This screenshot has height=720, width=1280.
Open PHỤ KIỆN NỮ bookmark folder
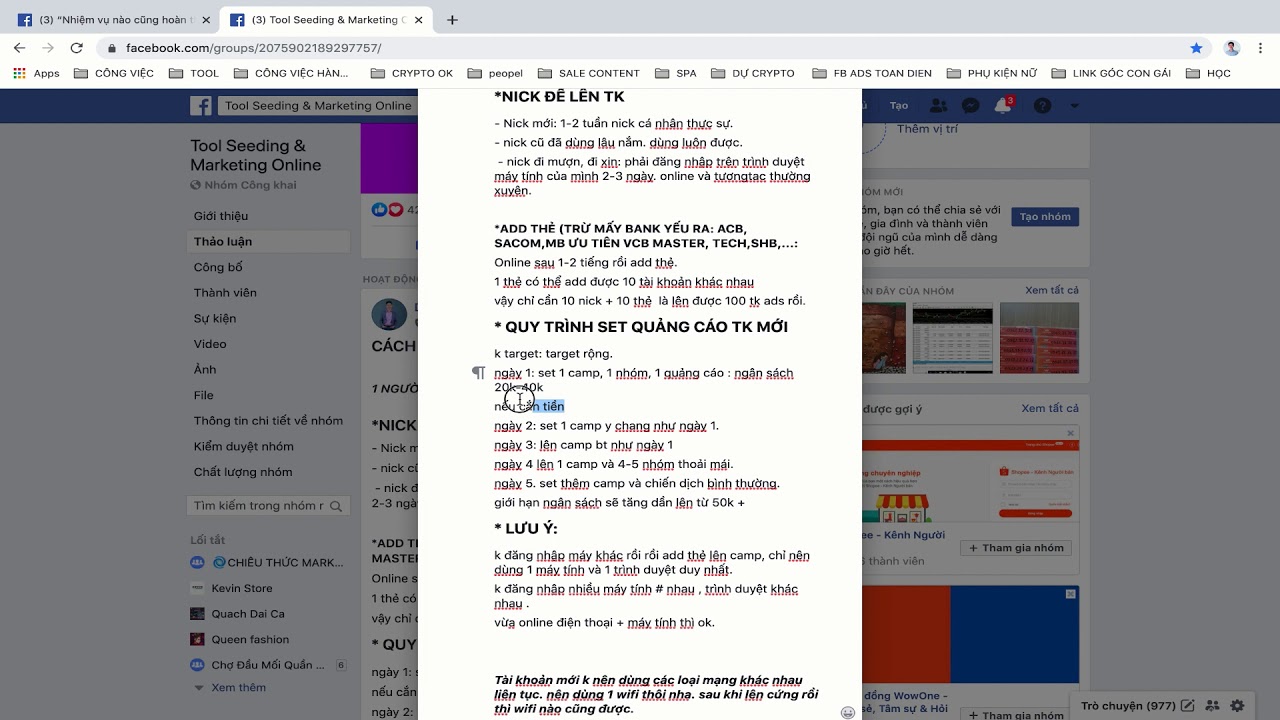click(x=991, y=73)
